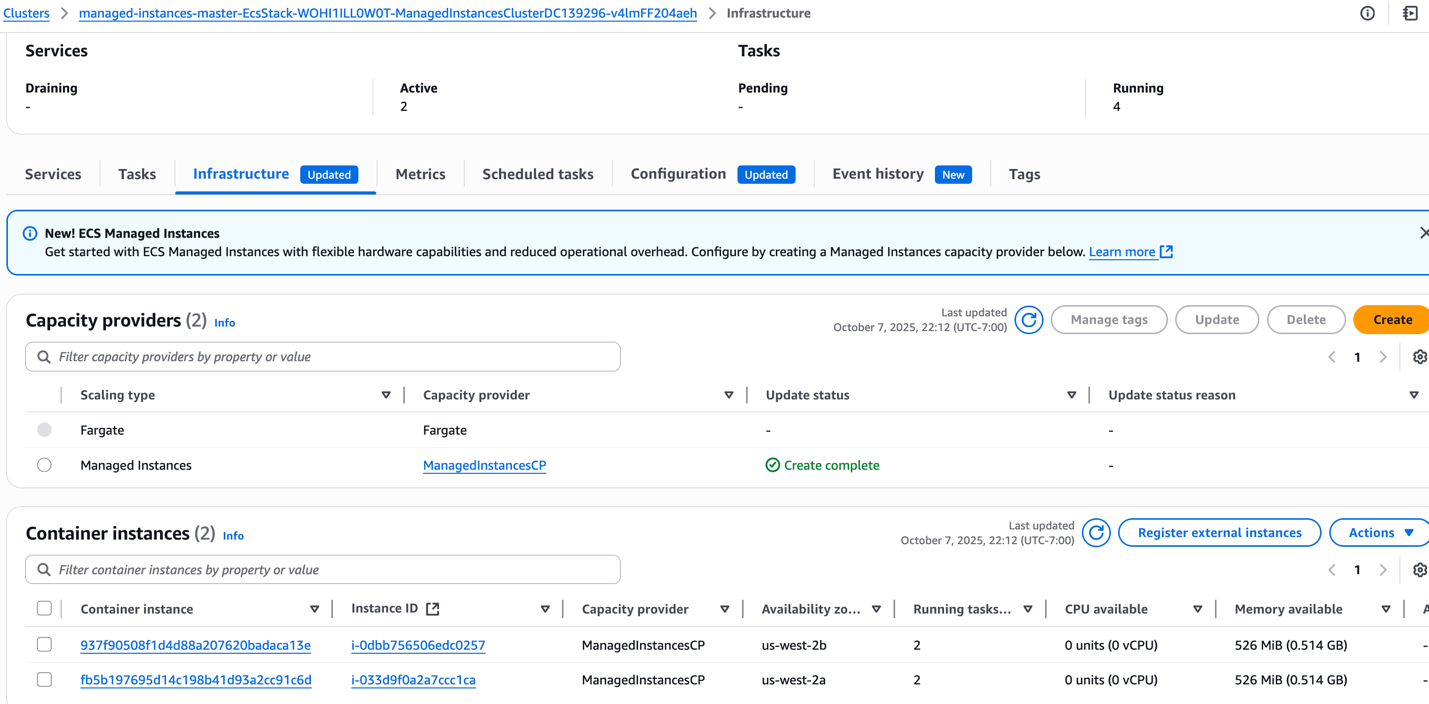
Task: Click the orange Create button
Action: [1391, 320]
